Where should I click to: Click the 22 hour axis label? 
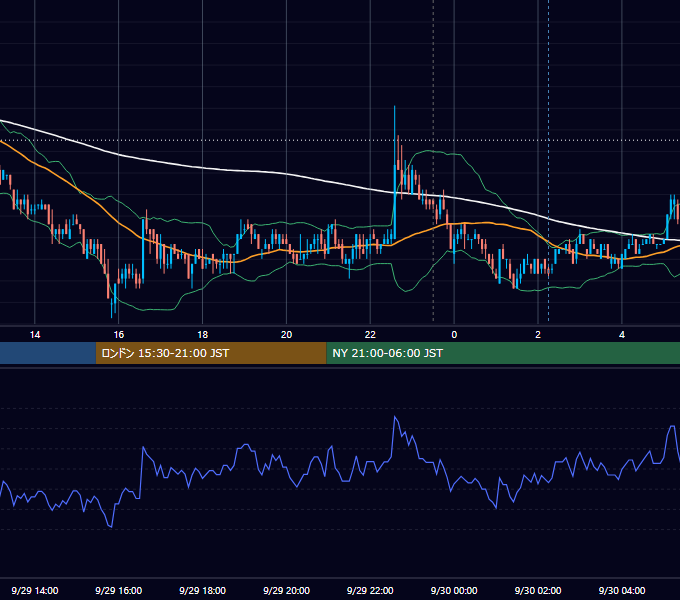pyautogui.click(x=370, y=335)
